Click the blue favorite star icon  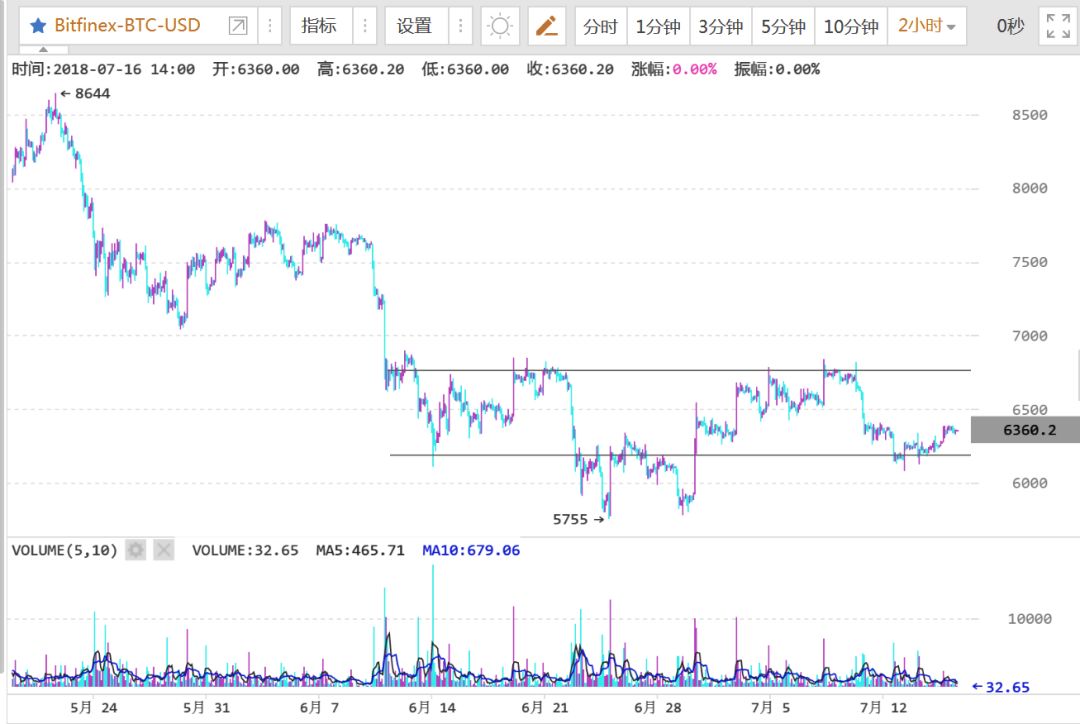click(x=38, y=26)
